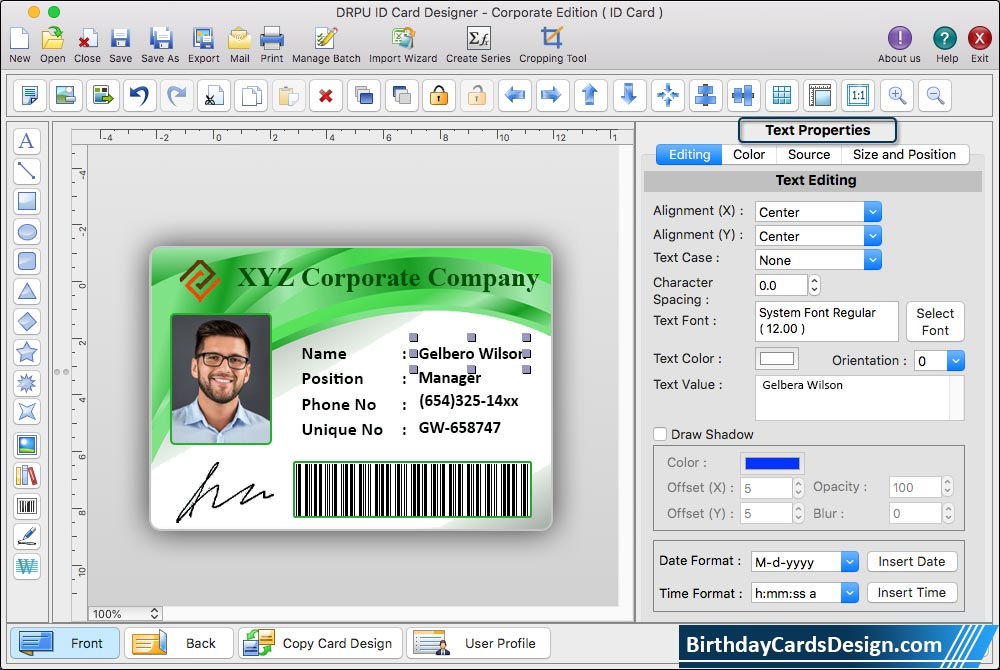
Task: Show the Back side of the card
Action: click(x=179, y=643)
